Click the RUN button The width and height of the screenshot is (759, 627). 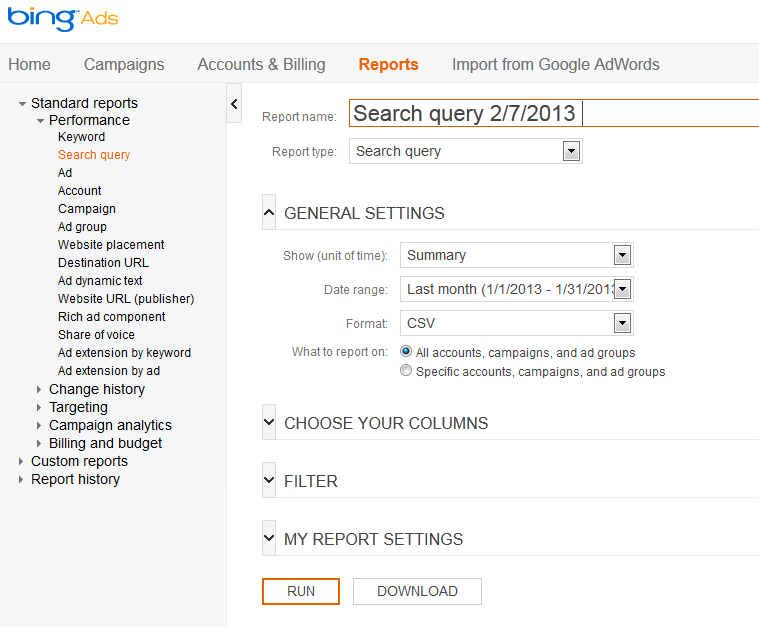301,591
